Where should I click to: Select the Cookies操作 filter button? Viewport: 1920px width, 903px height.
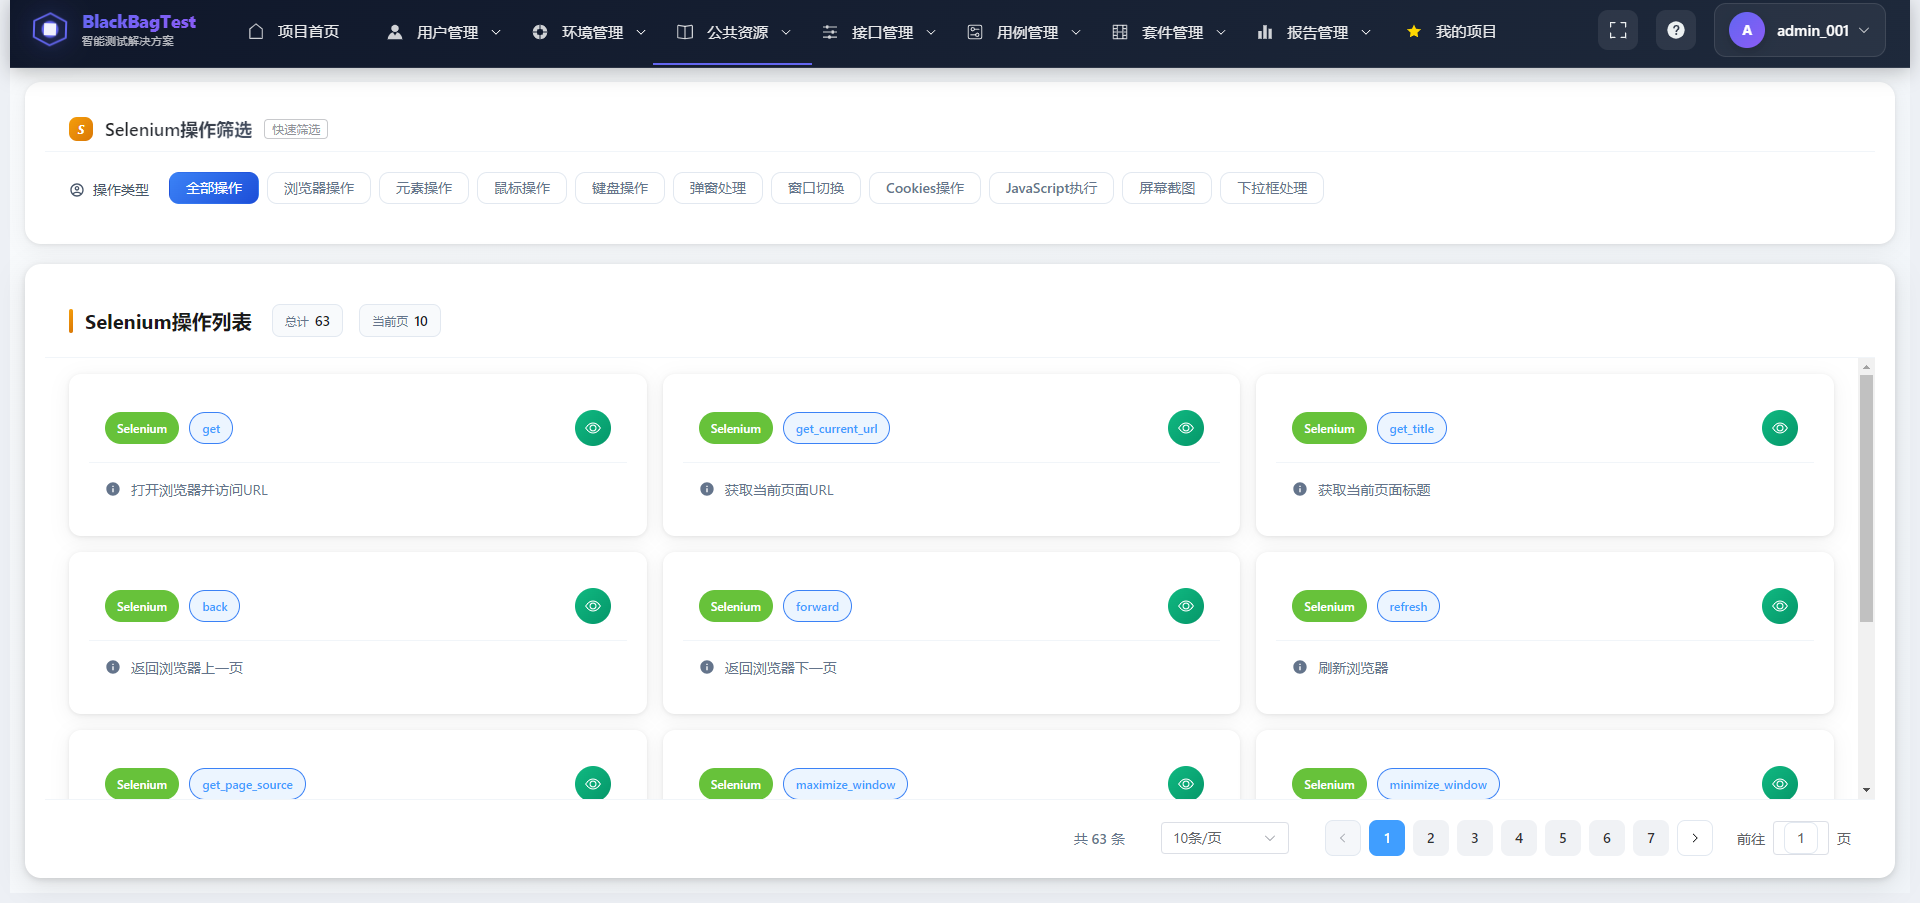pos(924,188)
